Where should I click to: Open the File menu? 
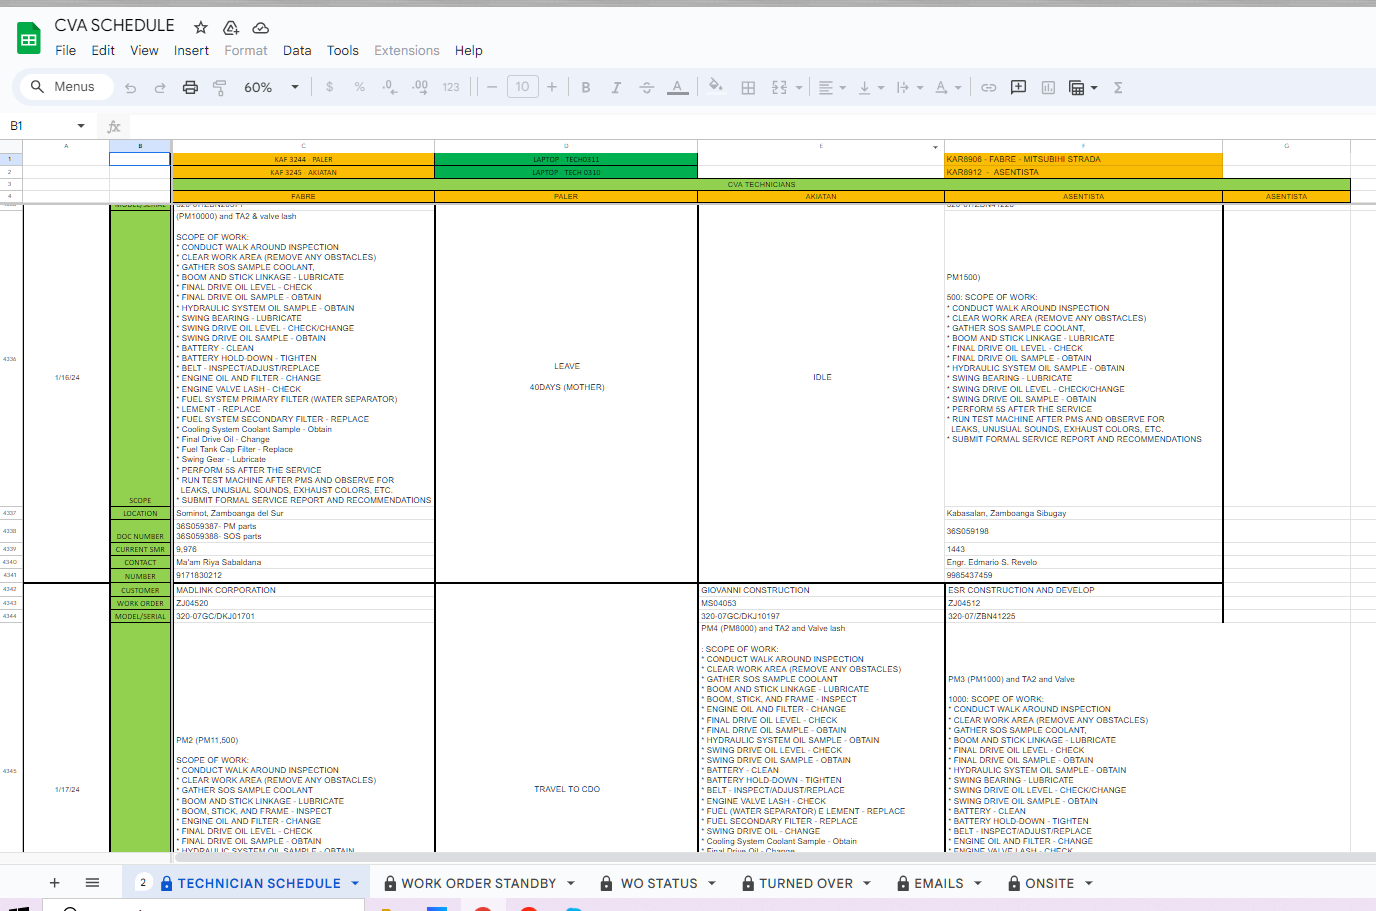point(66,51)
